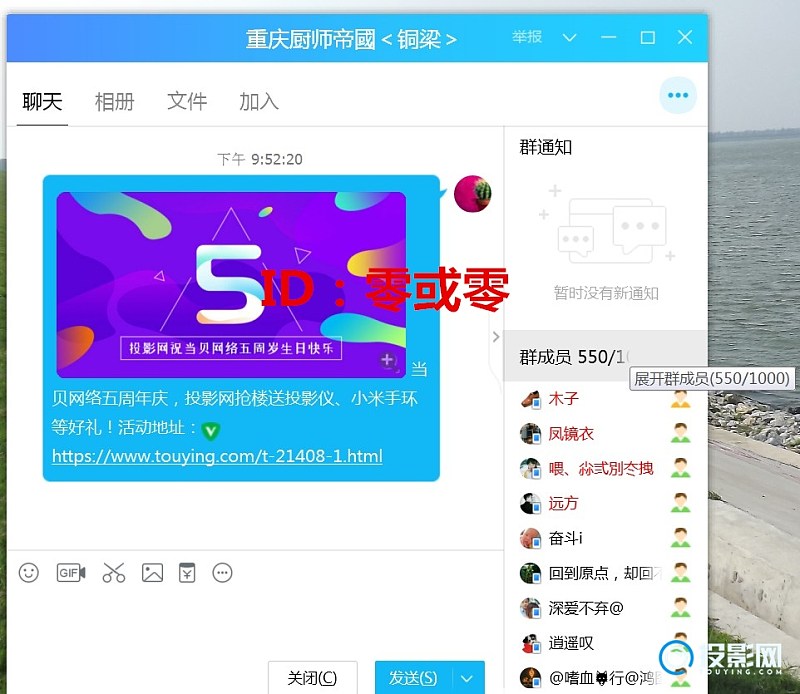This screenshot has width=800, height=694.
Task: Click the 群通知 heading
Action: coord(545,147)
